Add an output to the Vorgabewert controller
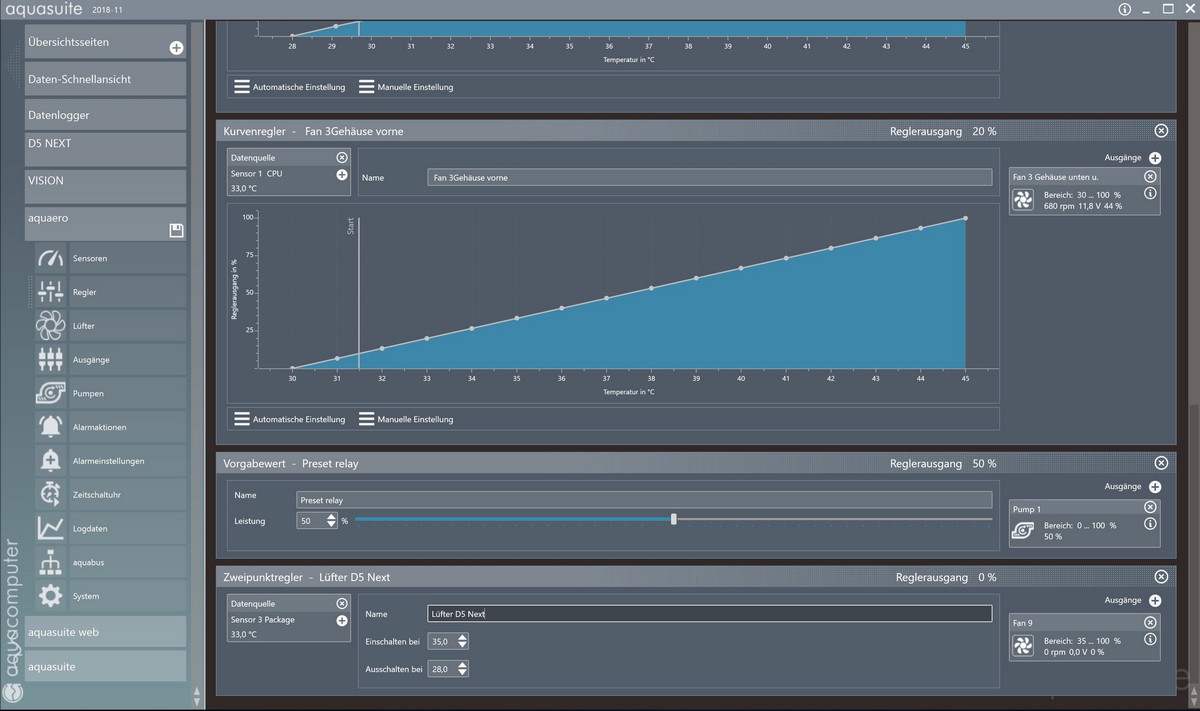Screen dimensions: 1200x711 1155,487
